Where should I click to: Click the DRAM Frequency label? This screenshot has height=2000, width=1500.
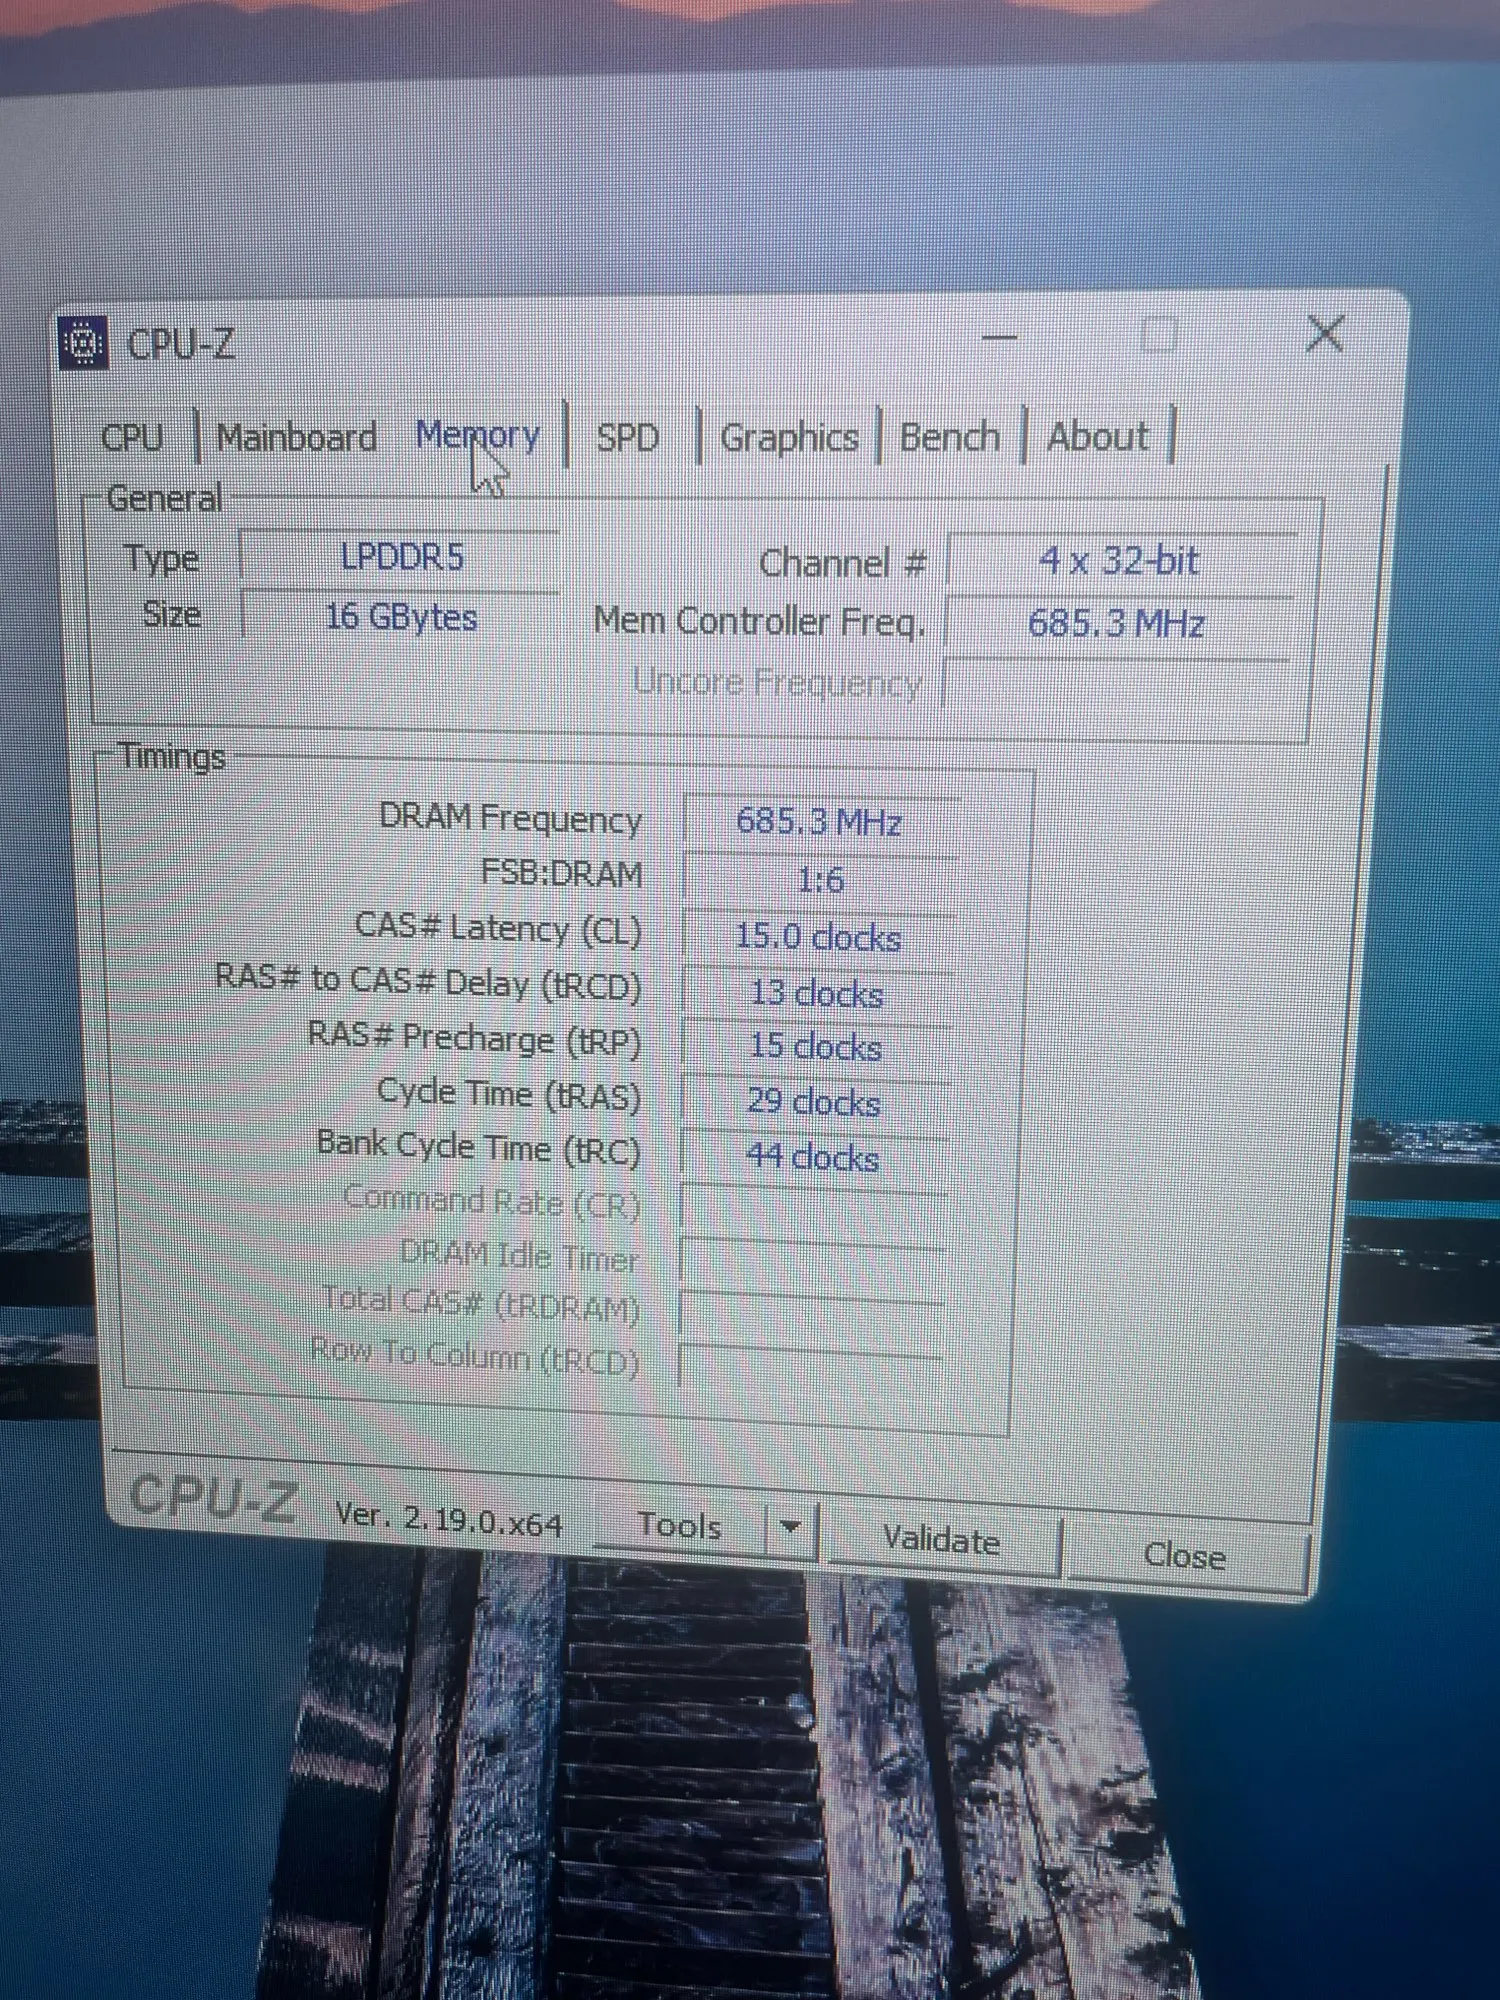coord(510,819)
